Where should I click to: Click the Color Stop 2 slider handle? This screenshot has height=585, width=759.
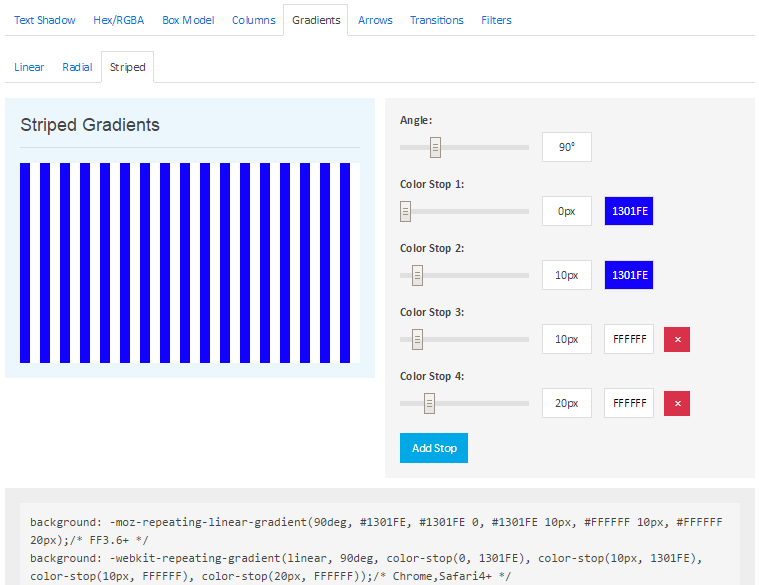point(417,275)
